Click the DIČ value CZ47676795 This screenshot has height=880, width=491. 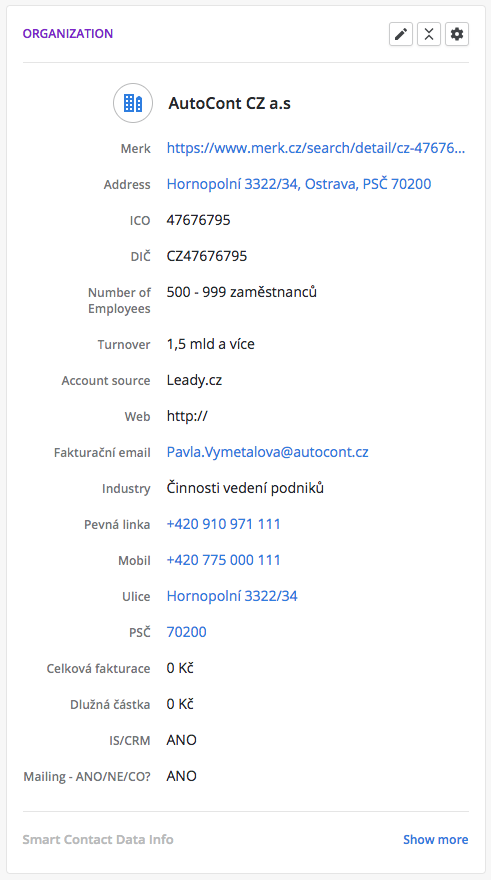click(x=207, y=256)
